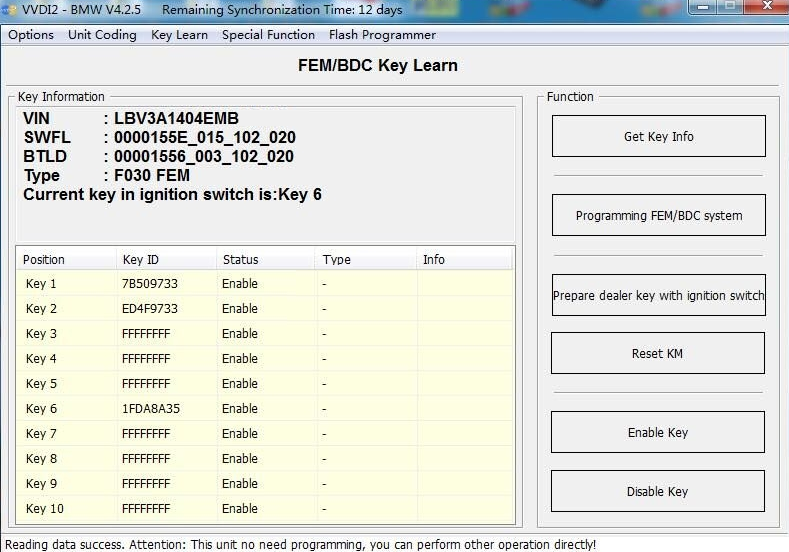The width and height of the screenshot is (789, 552).
Task: Open the Unit Coding menu
Action: click(x=102, y=35)
